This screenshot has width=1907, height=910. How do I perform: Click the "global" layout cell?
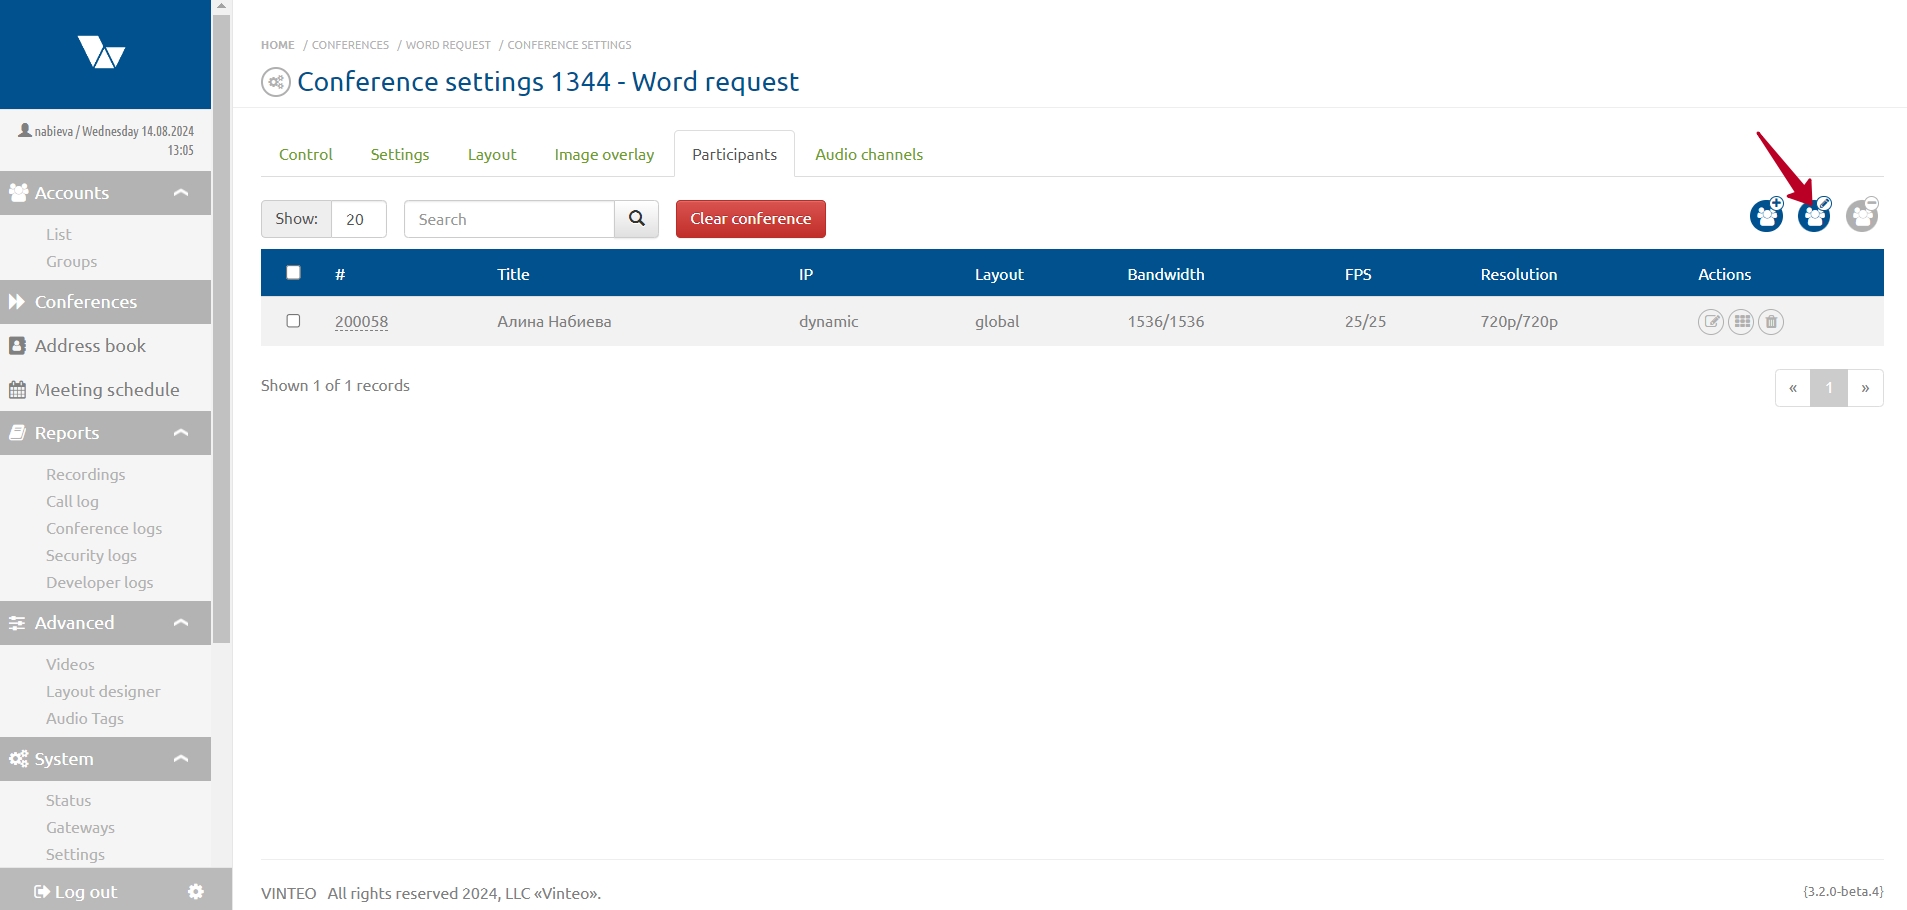997,322
